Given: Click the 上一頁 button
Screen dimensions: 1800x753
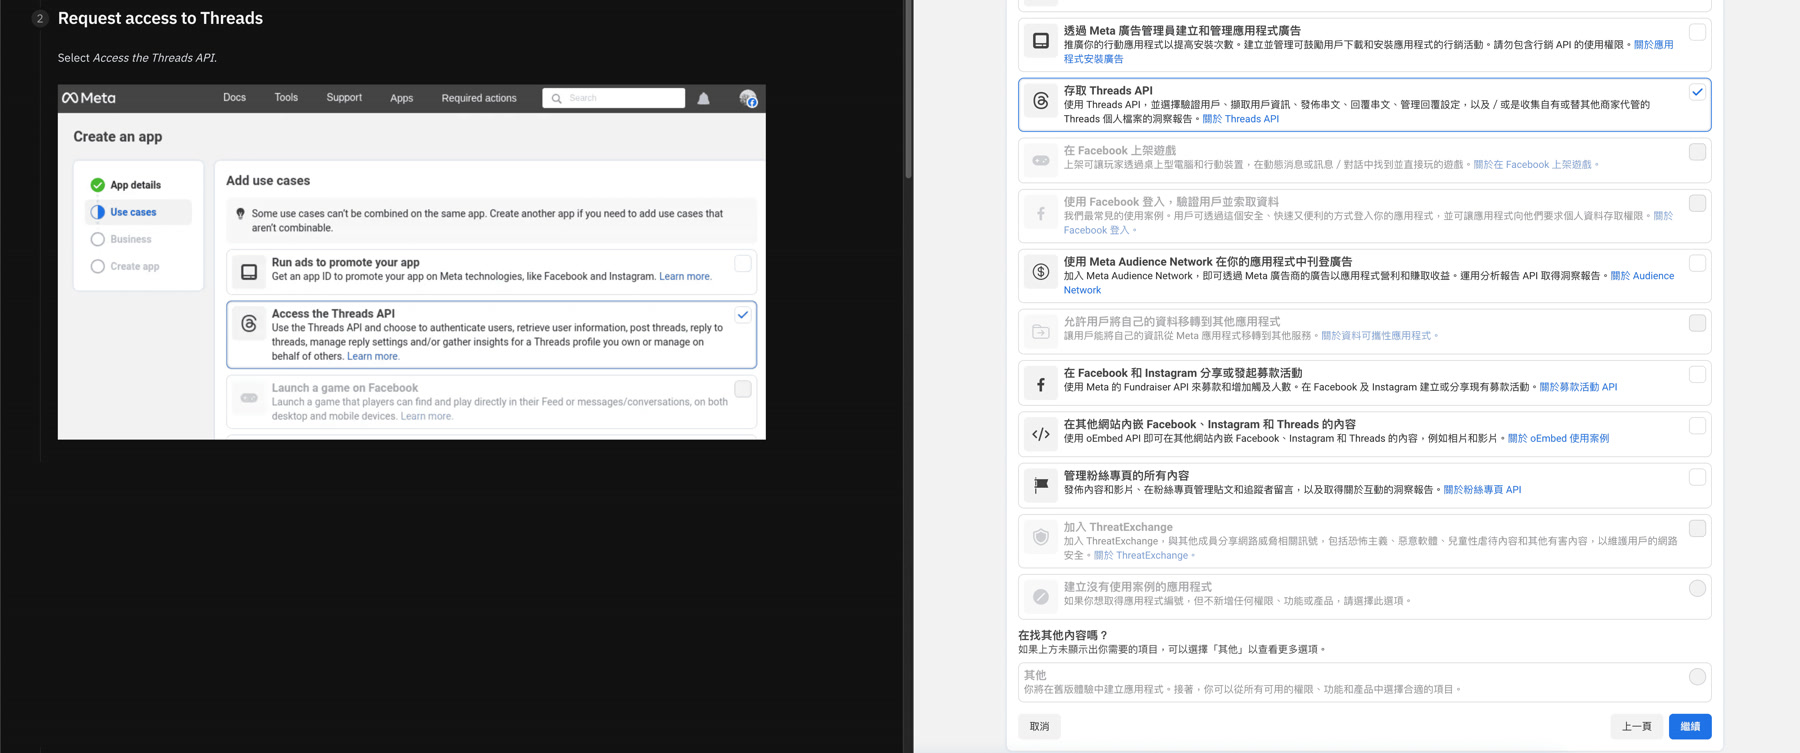Looking at the screenshot, I should (1637, 726).
